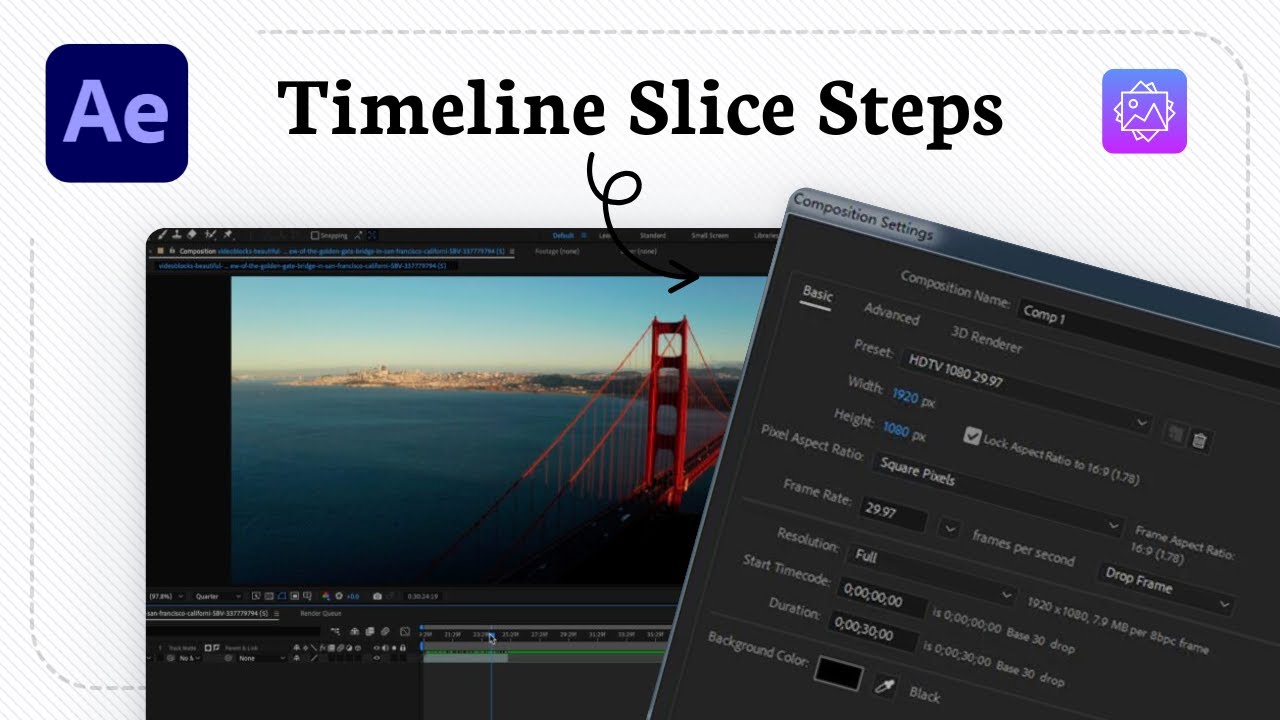Select the Basic tab in Composition Settings
This screenshot has width=1280, height=720.
(x=818, y=295)
